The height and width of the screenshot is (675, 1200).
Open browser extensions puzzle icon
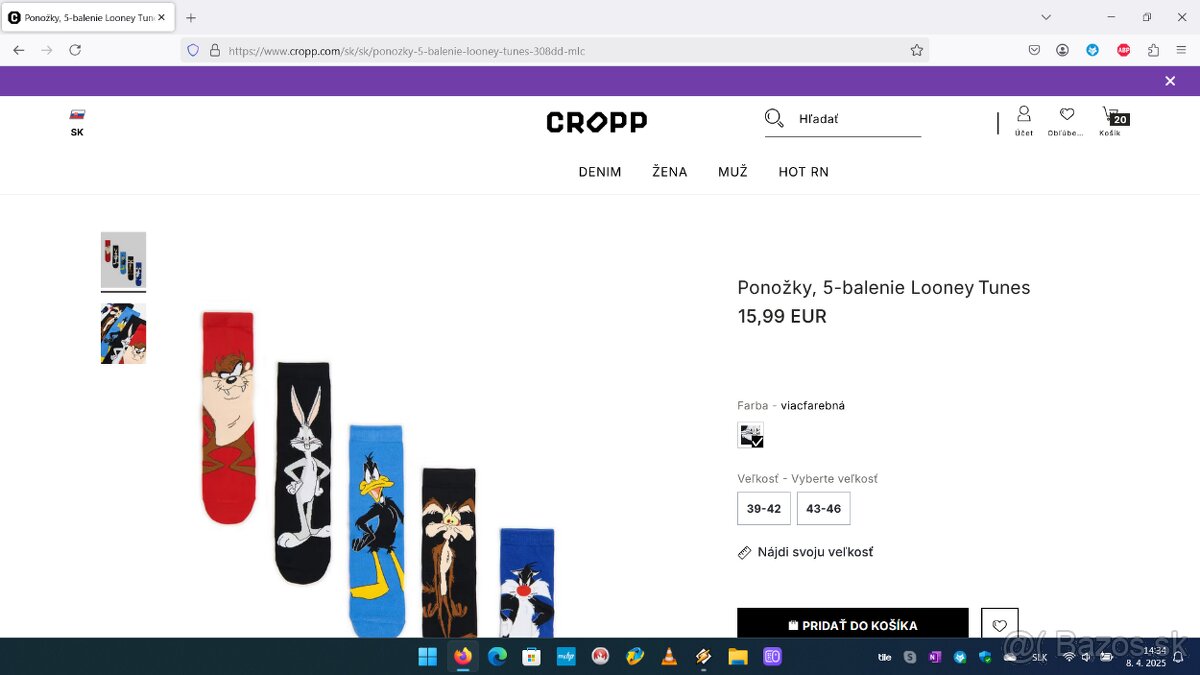click(1153, 50)
